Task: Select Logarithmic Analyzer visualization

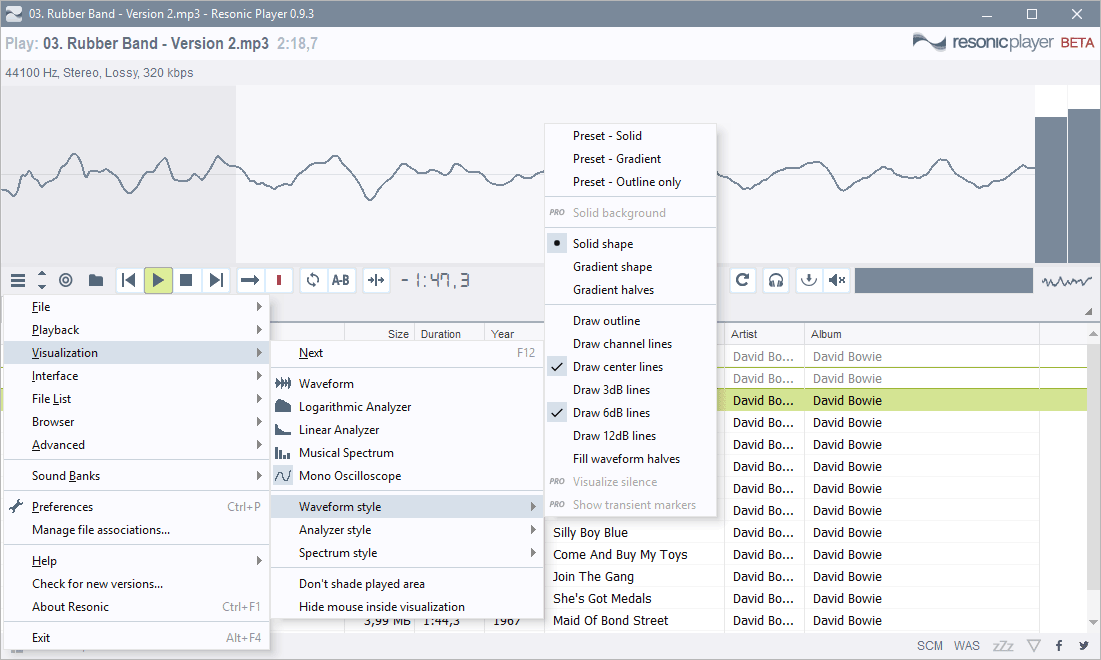Action: click(x=407, y=407)
